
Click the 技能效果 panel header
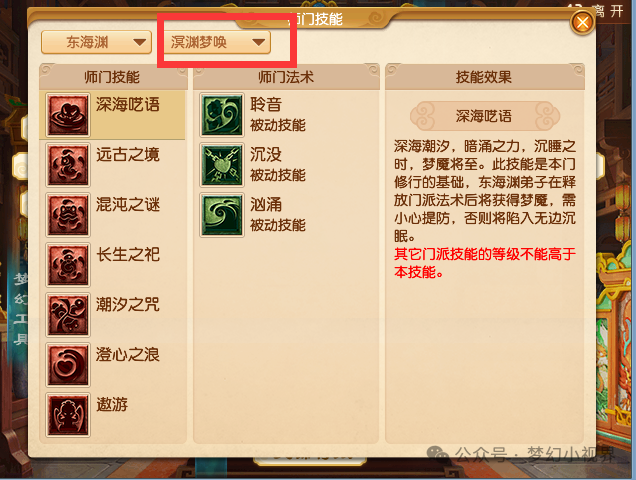(484, 77)
